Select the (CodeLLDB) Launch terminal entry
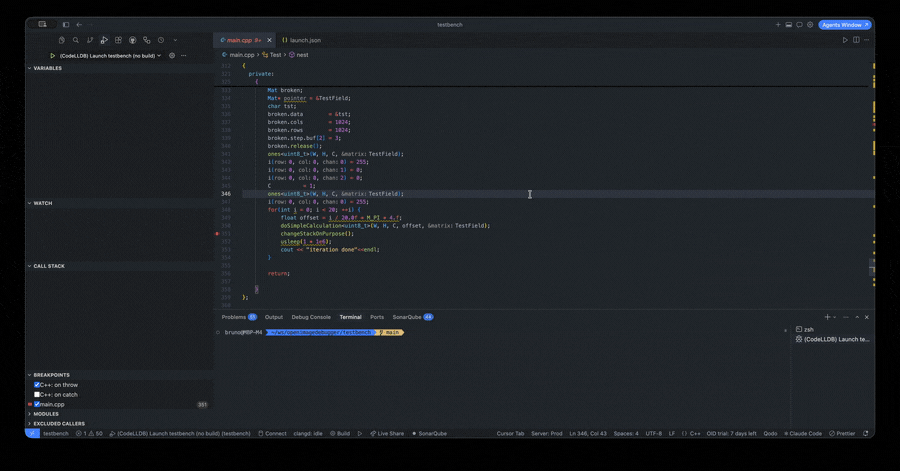This screenshot has width=900, height=471. [833, 339]
